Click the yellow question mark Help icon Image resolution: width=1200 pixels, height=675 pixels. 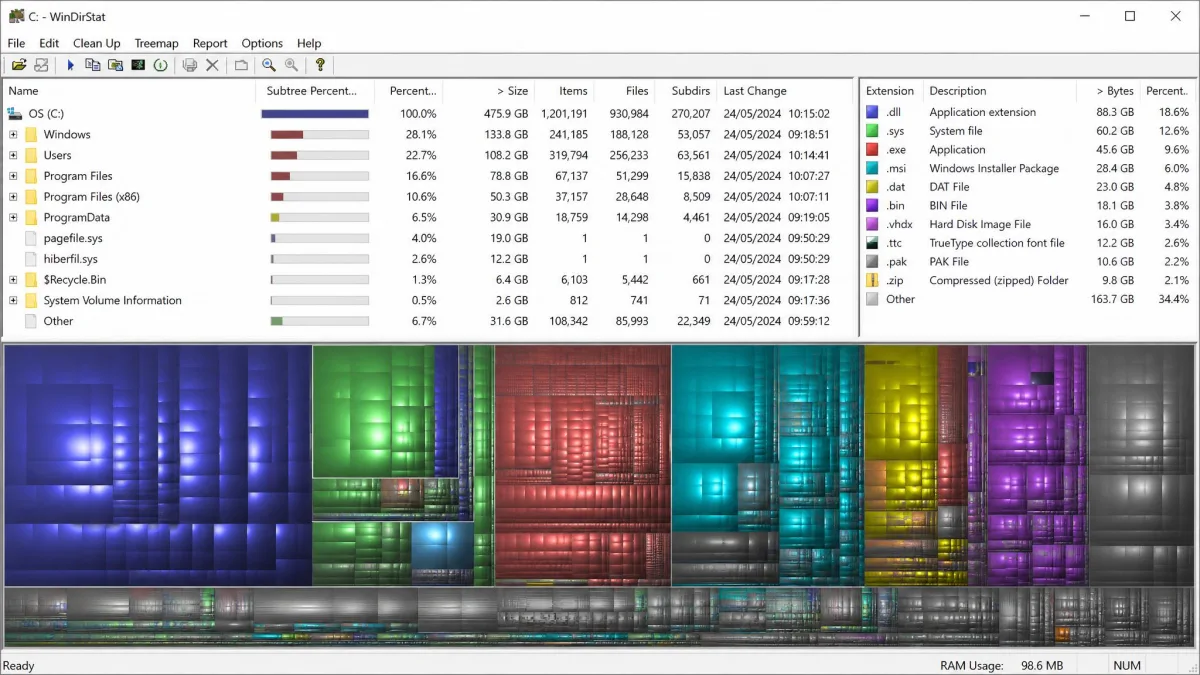320,65
